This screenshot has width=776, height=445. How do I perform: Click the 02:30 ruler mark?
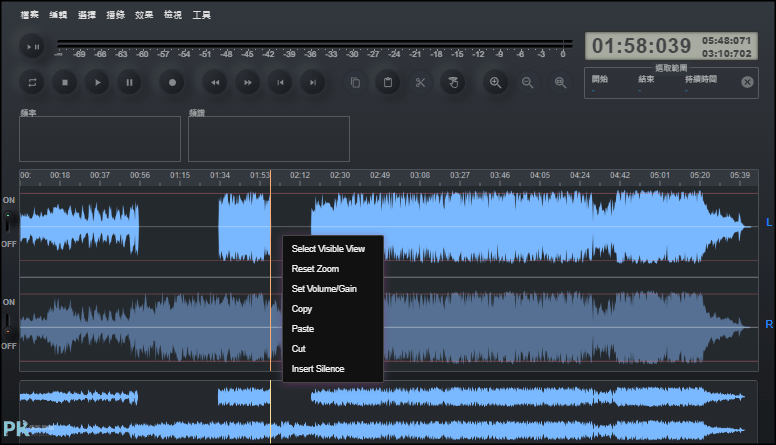pyautogui.click(x=340, y=175)
